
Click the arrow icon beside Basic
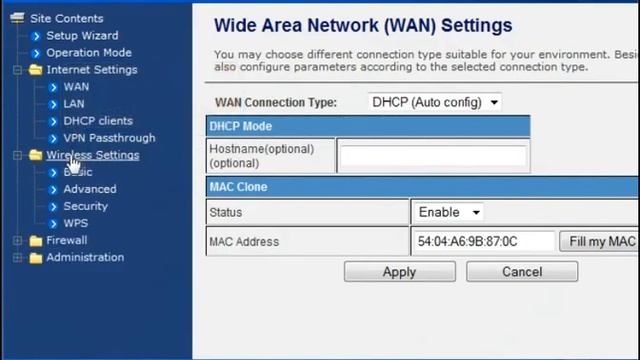pos(53,173)
